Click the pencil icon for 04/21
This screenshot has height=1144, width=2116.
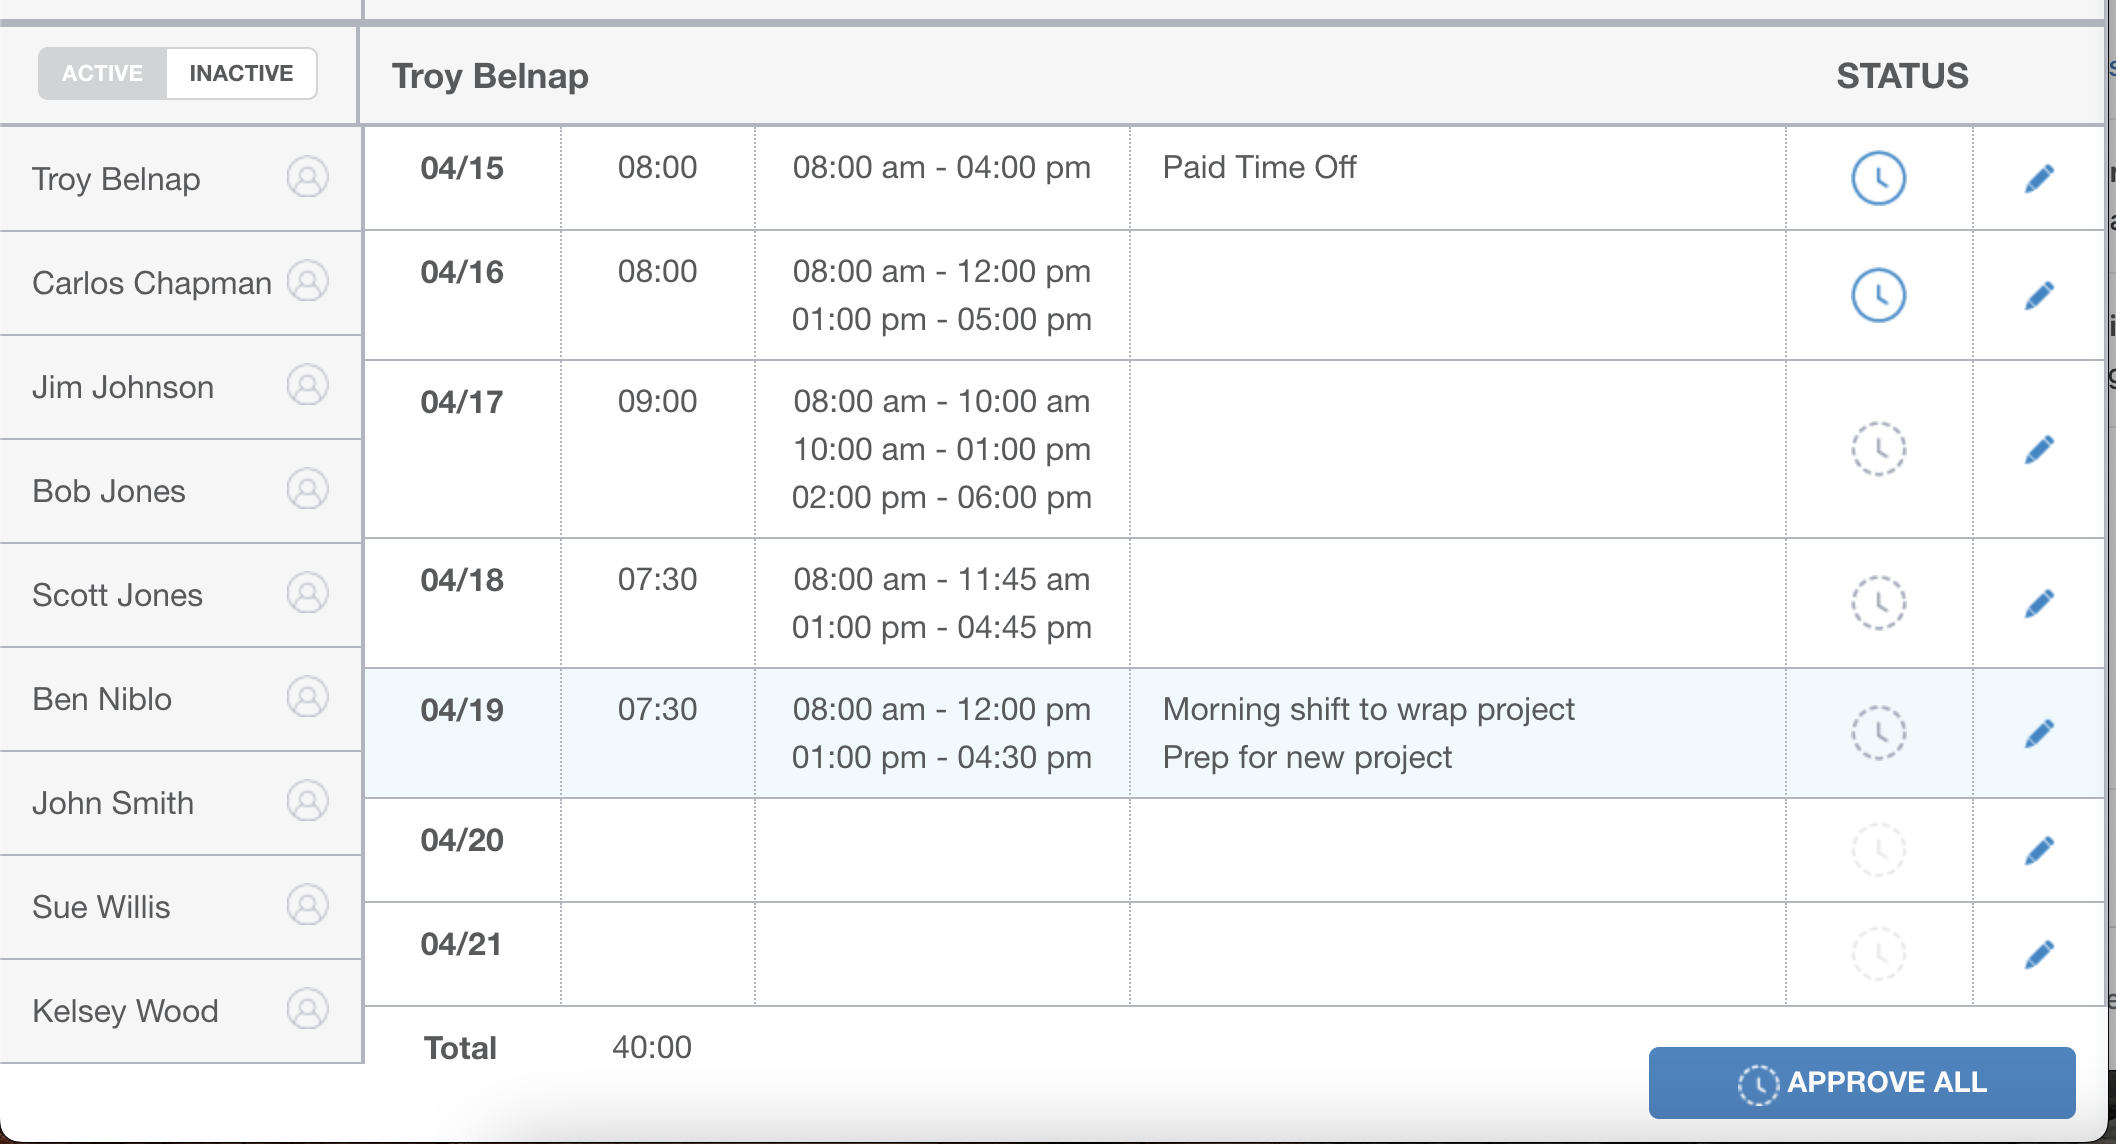pyautogui.click(x=2039, y=954)
